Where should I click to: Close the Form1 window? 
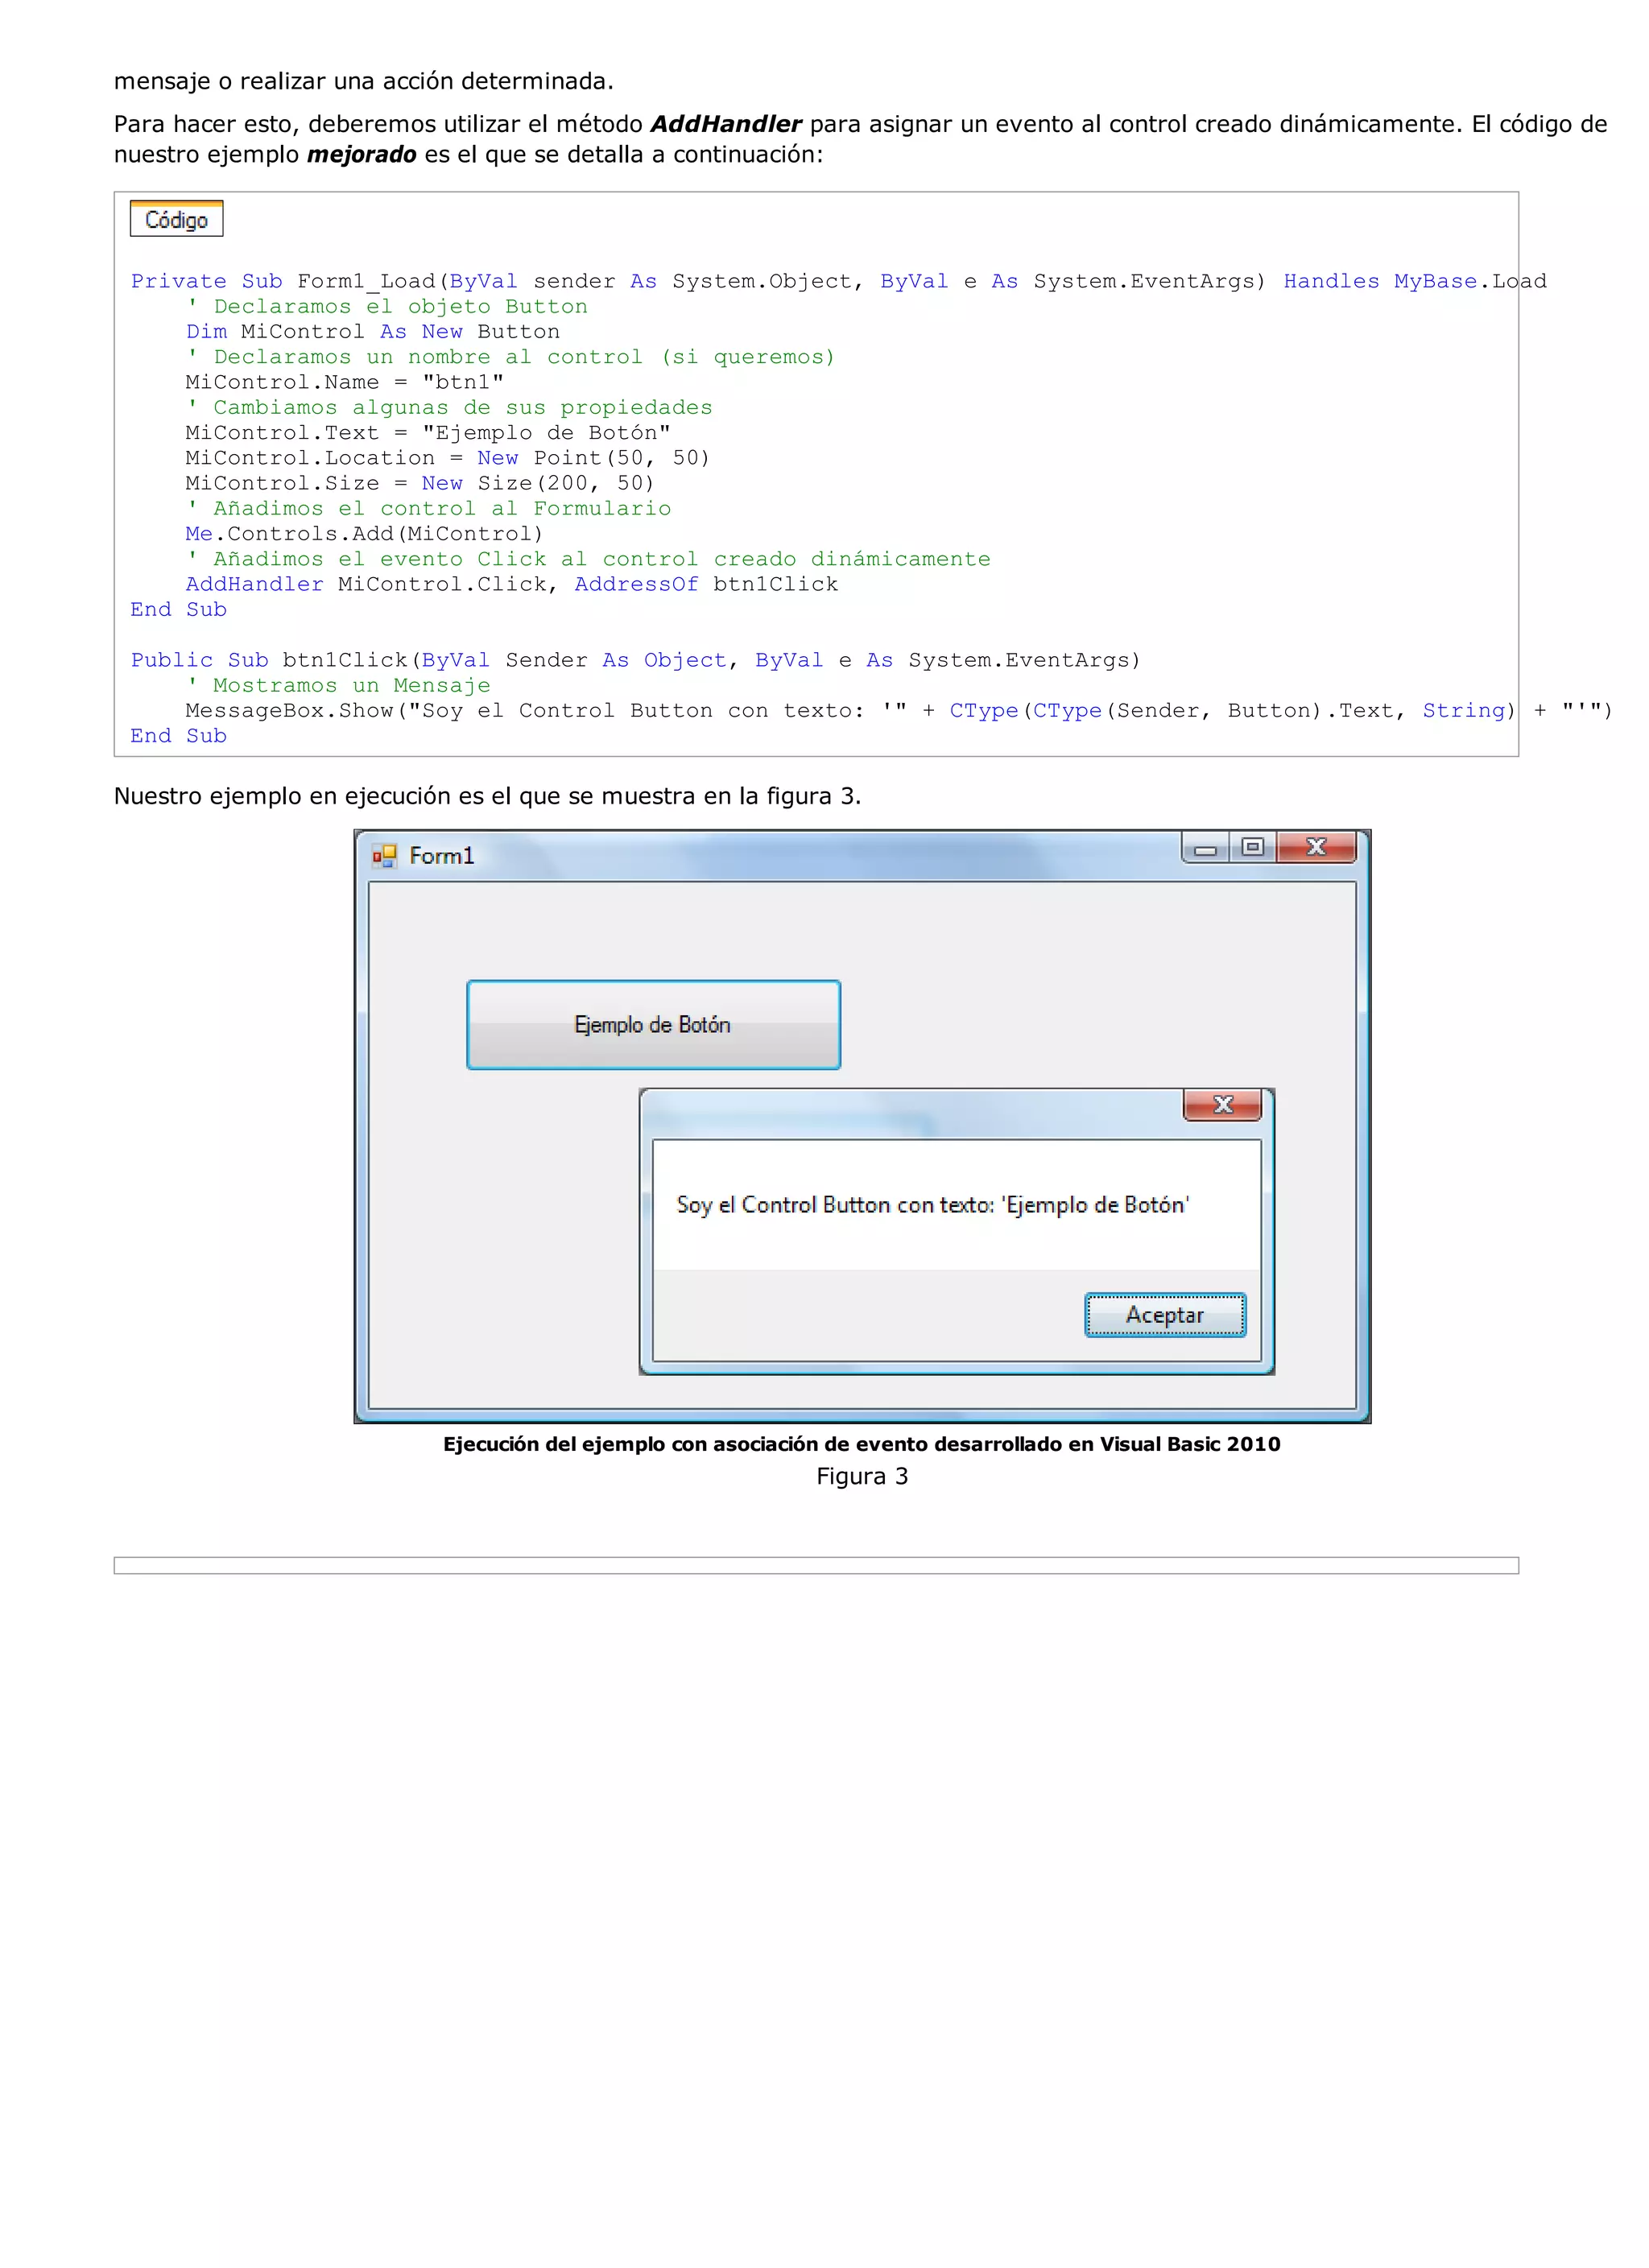click(1316, 847)
